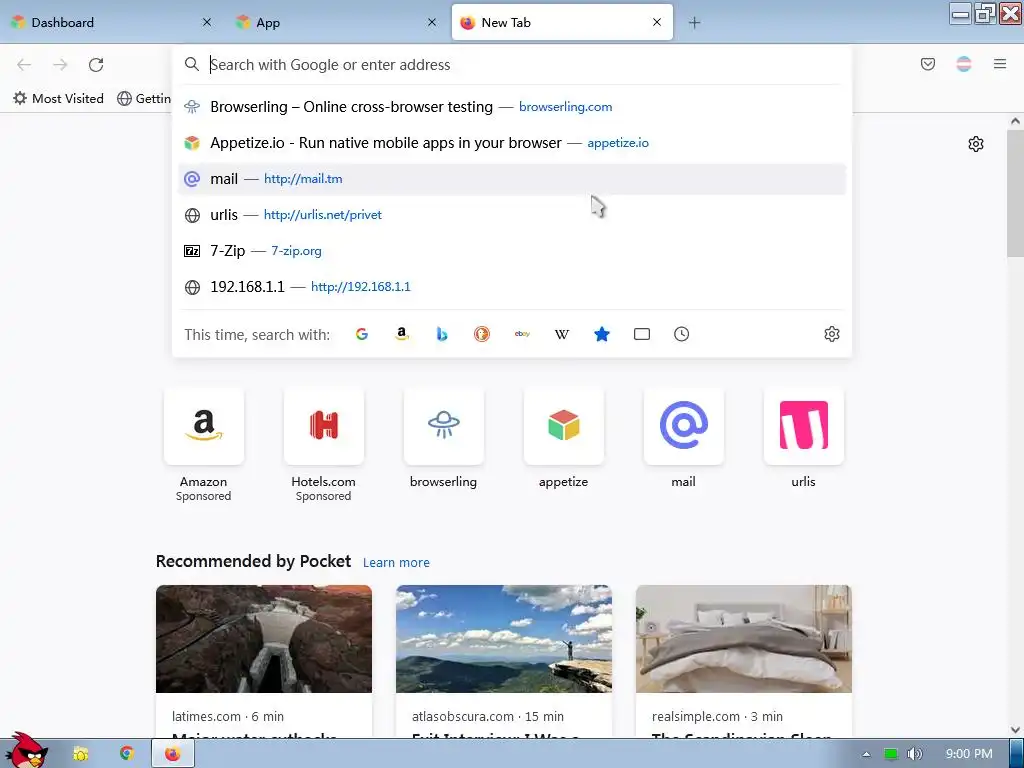Click the 9:00 PM clock

(x=969, y=754)
